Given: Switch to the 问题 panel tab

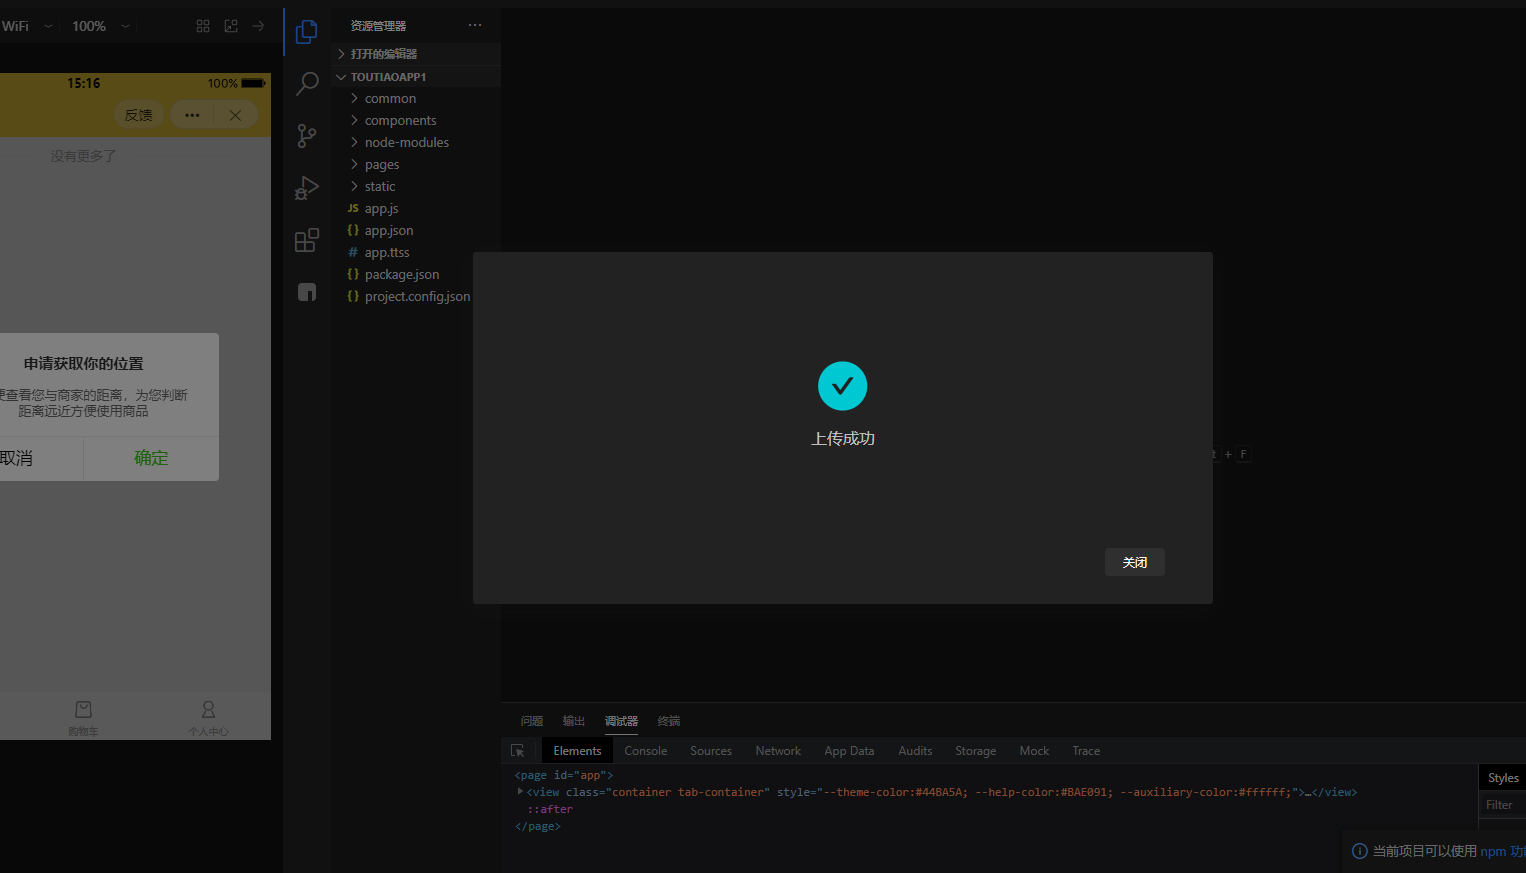Looking at the screenshot, I should (532, 721).
